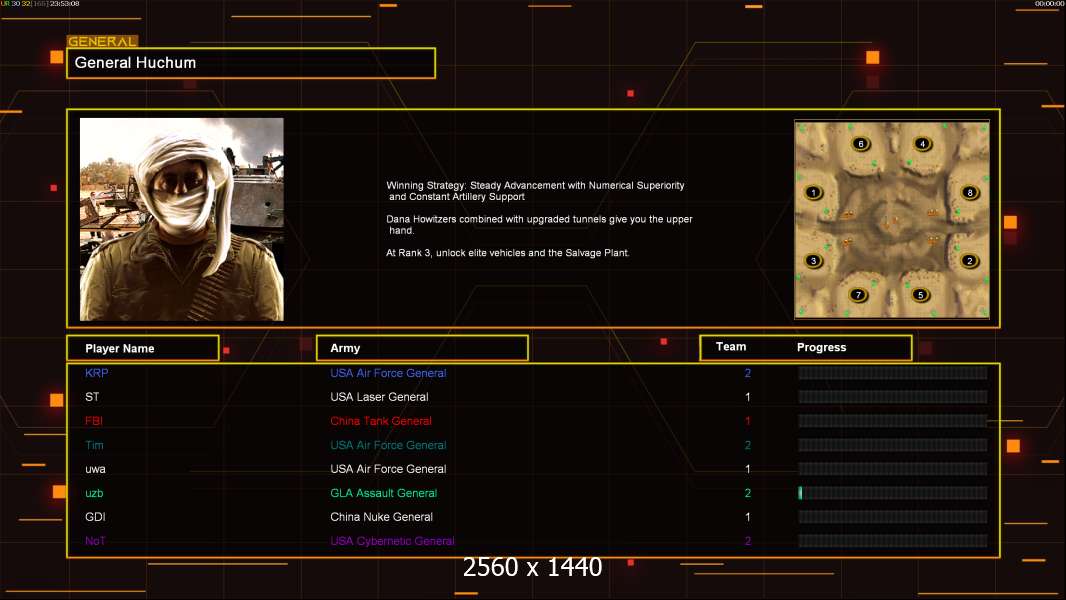Click the General Huchum name field

point(251,63)
